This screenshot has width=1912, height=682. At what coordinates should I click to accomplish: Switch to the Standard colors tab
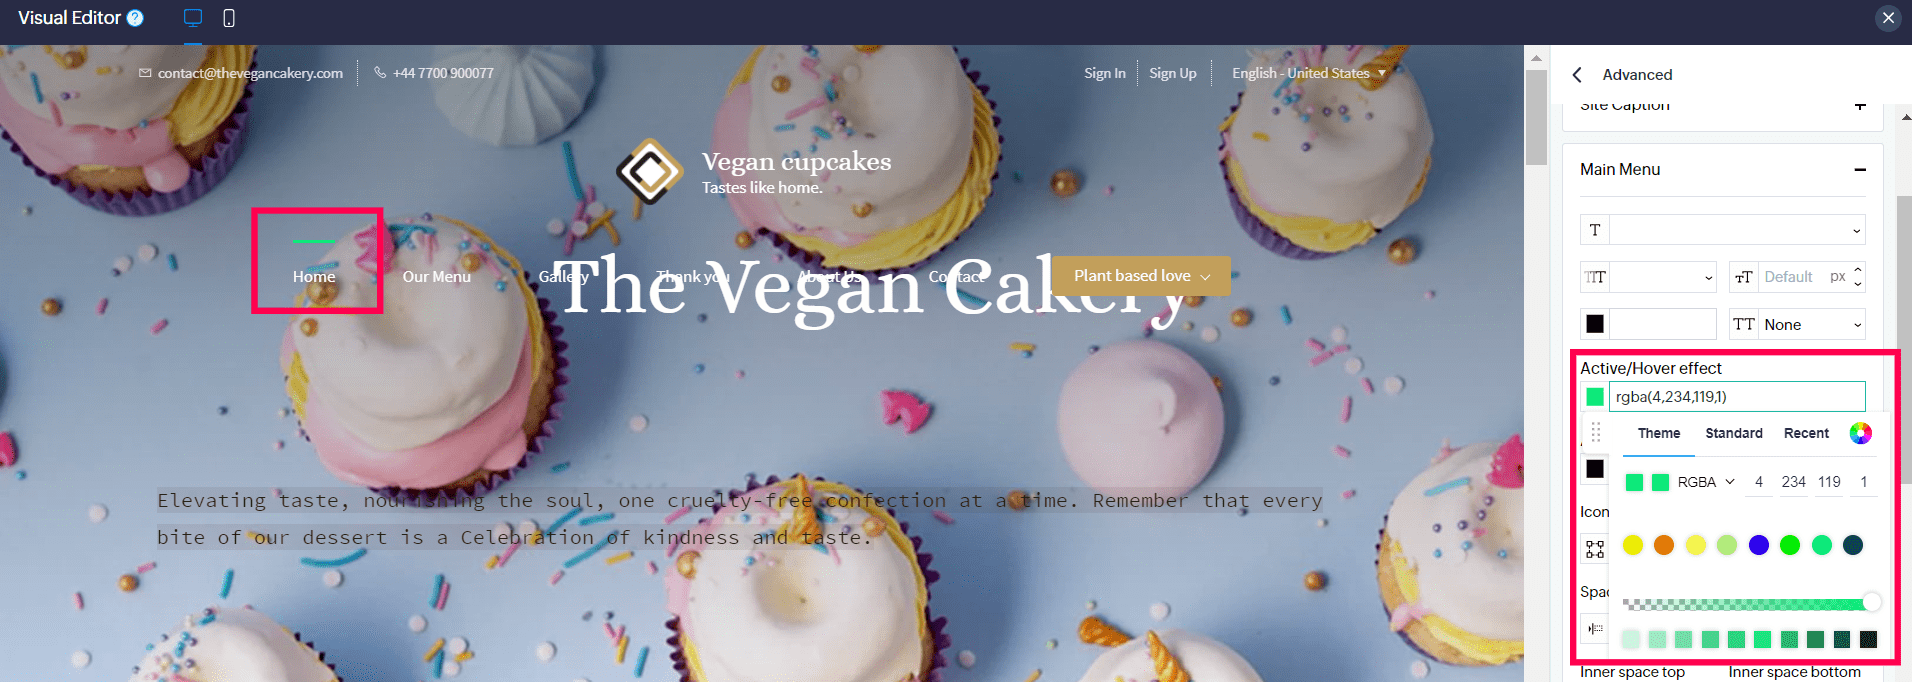pos(1734,433)
